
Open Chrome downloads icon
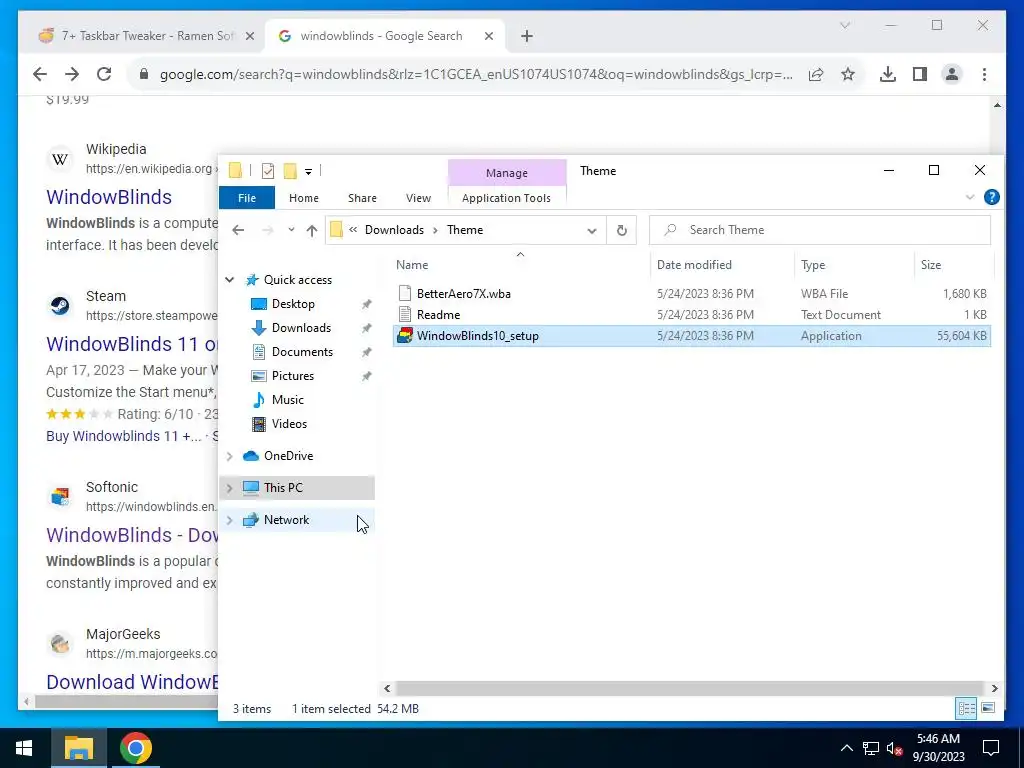[888, 74]
